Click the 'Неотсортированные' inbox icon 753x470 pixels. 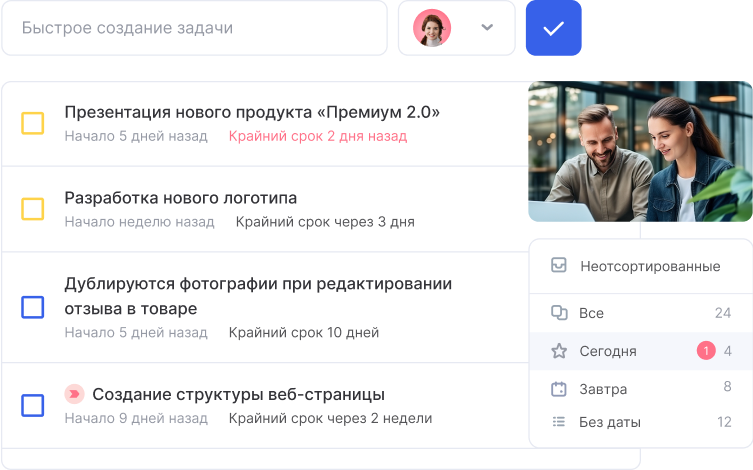tap(559, 266)
